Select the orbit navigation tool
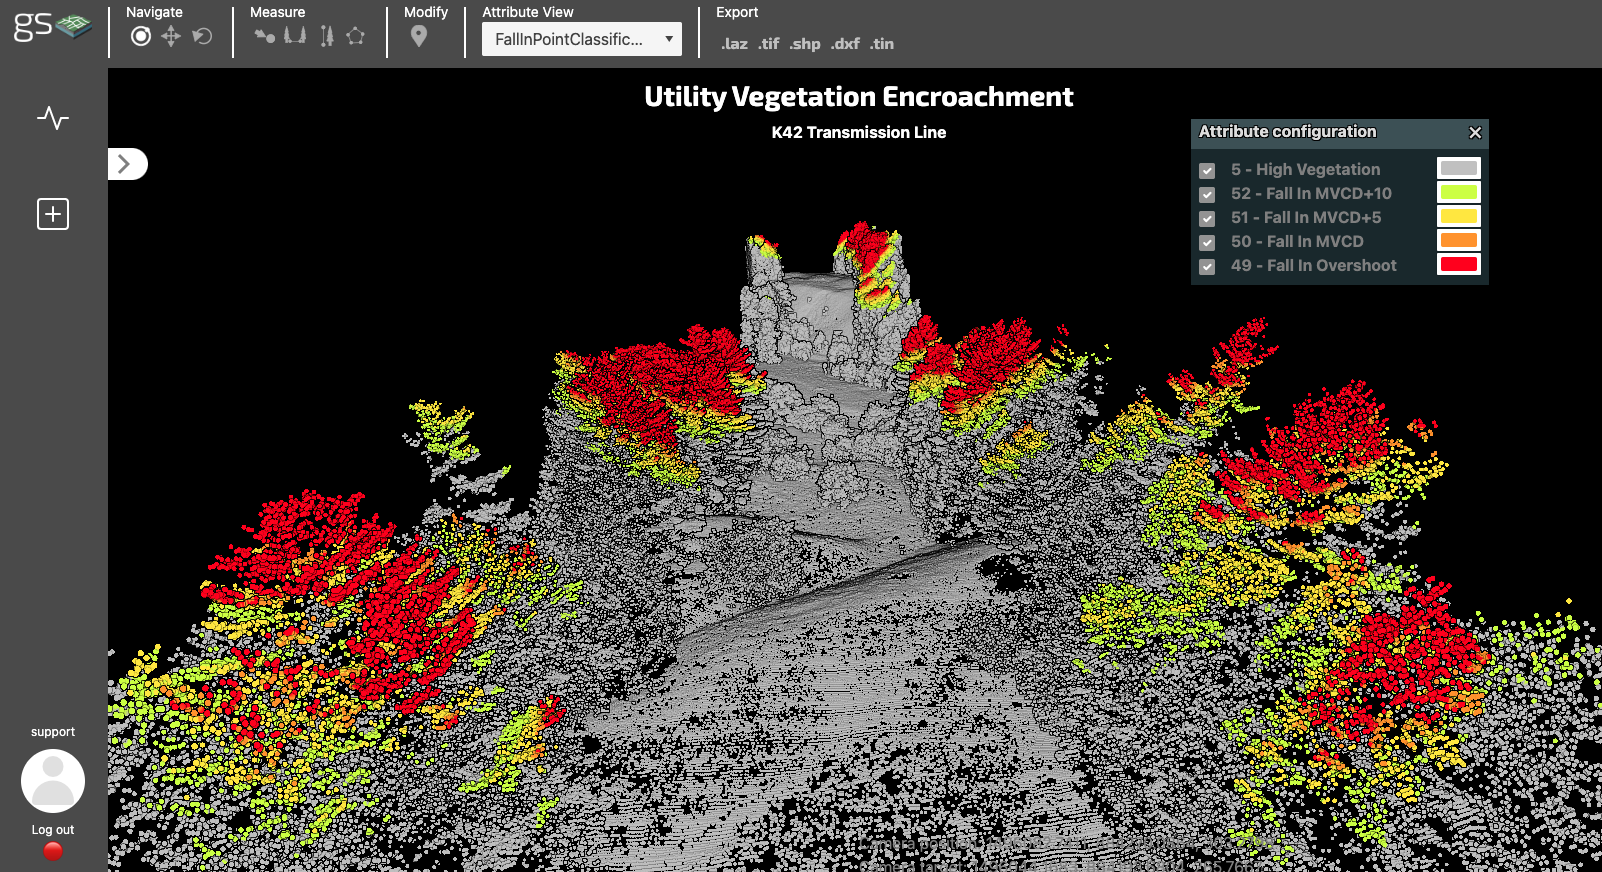This screenshot has height=872, width=1602. [141, 36]
